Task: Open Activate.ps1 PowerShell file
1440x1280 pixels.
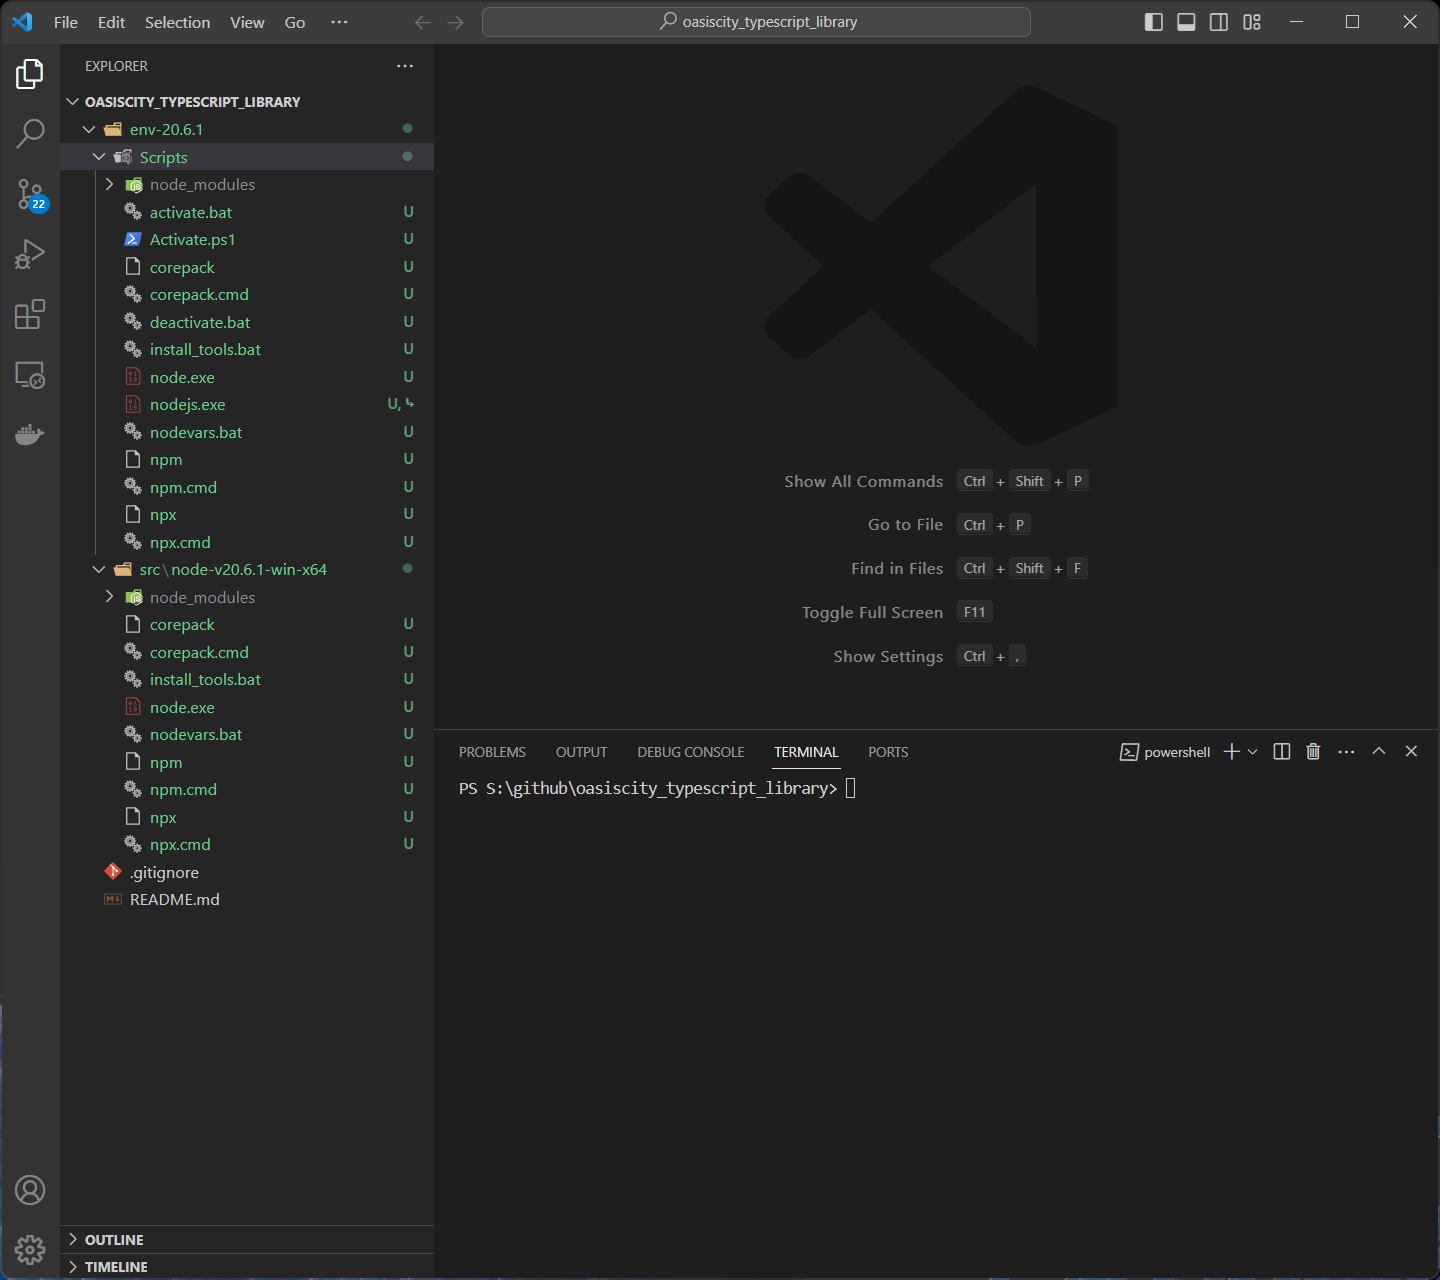Action: coord(247,240)
